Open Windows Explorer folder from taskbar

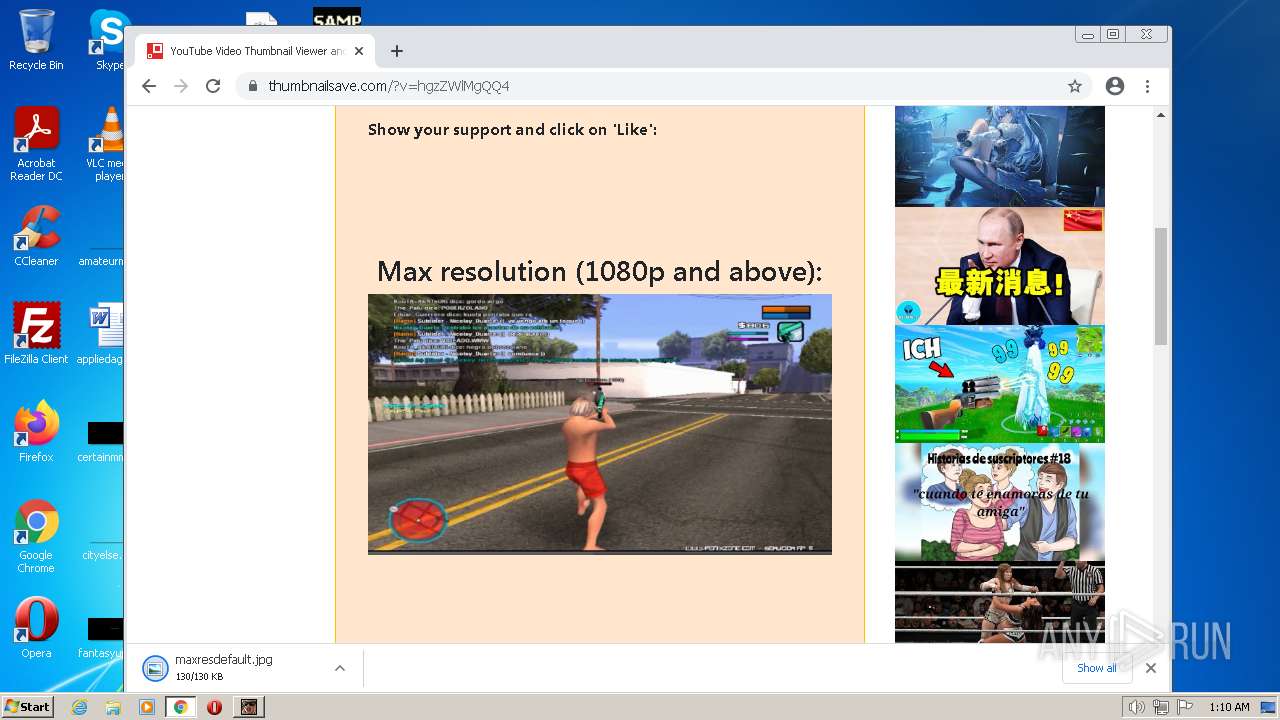pos(113,707)
